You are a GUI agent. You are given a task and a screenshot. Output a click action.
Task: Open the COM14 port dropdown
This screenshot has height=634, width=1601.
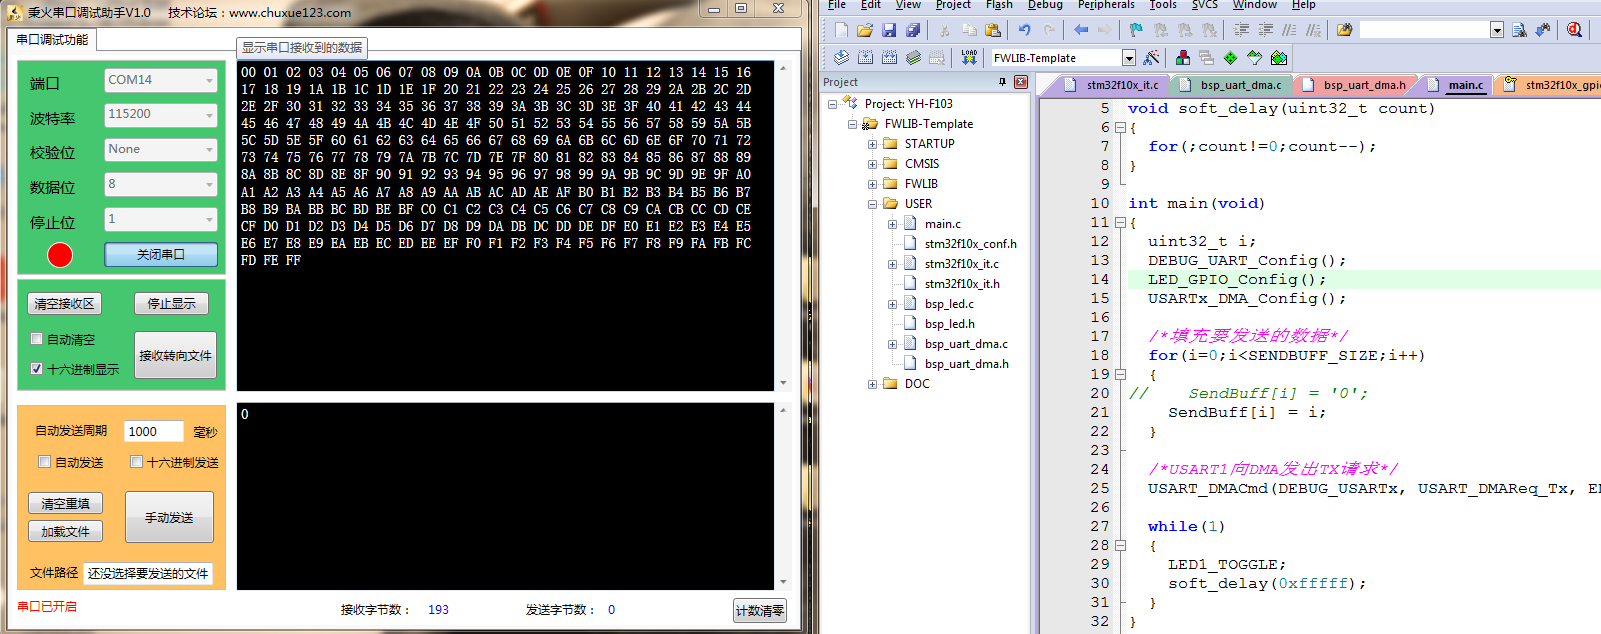pyautogui.click(x=160, y=80)
